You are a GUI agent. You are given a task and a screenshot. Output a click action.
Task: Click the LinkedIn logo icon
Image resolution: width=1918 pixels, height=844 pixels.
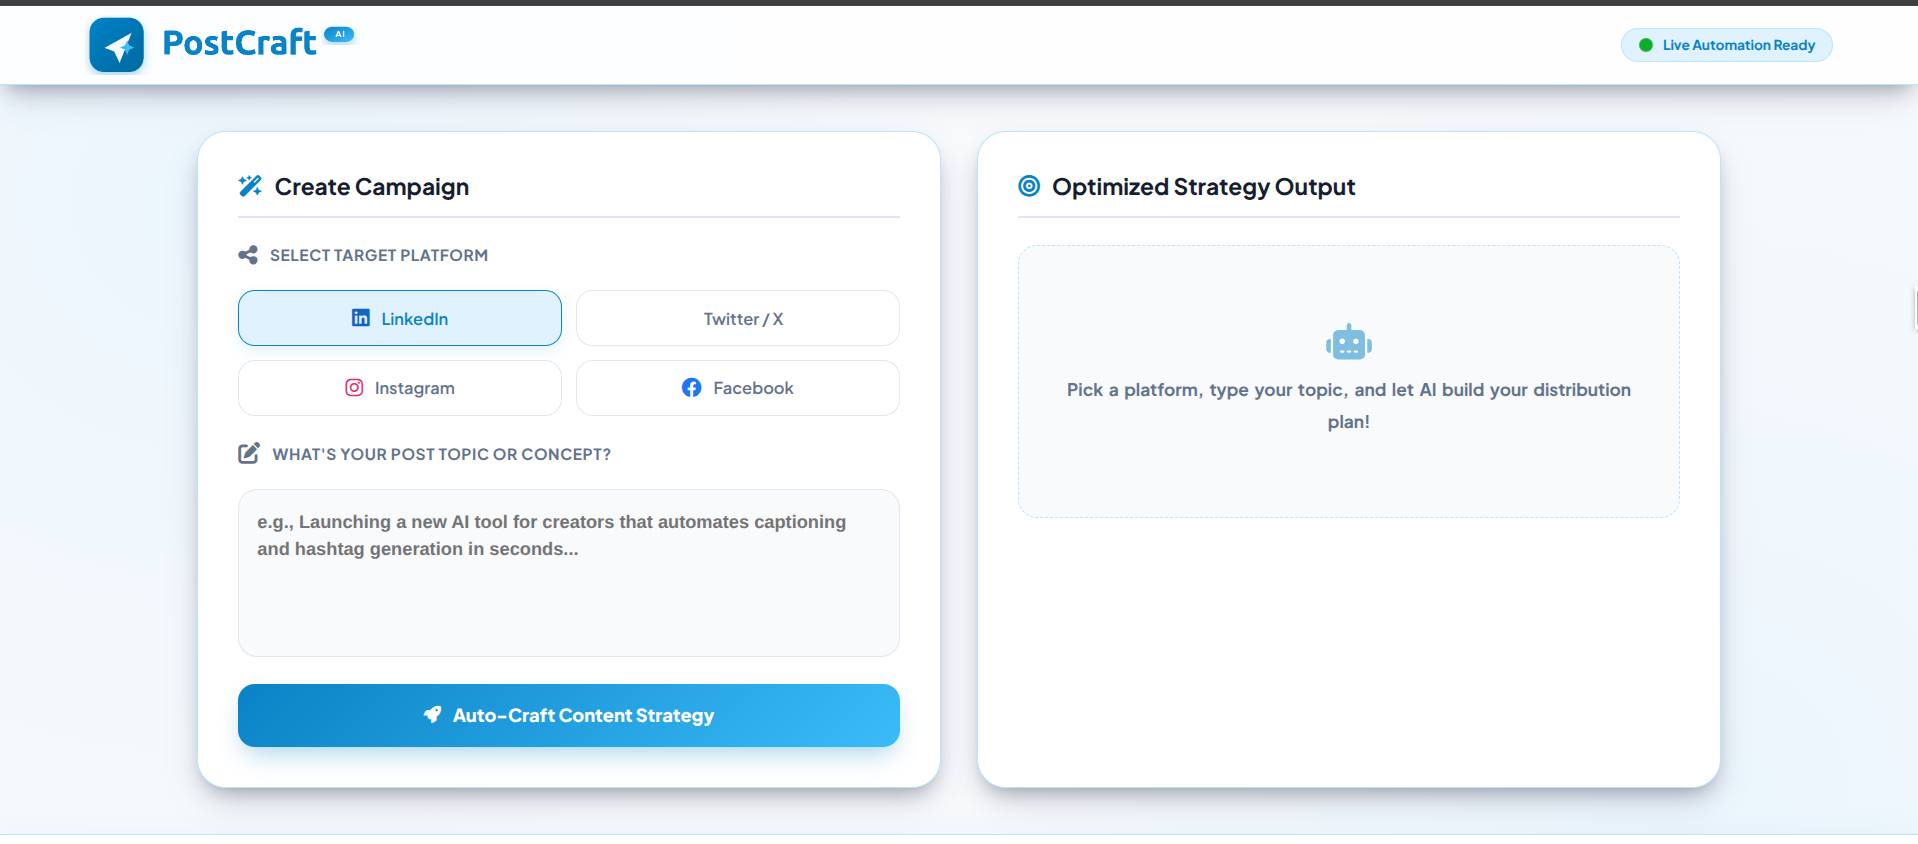coord(361,318)
